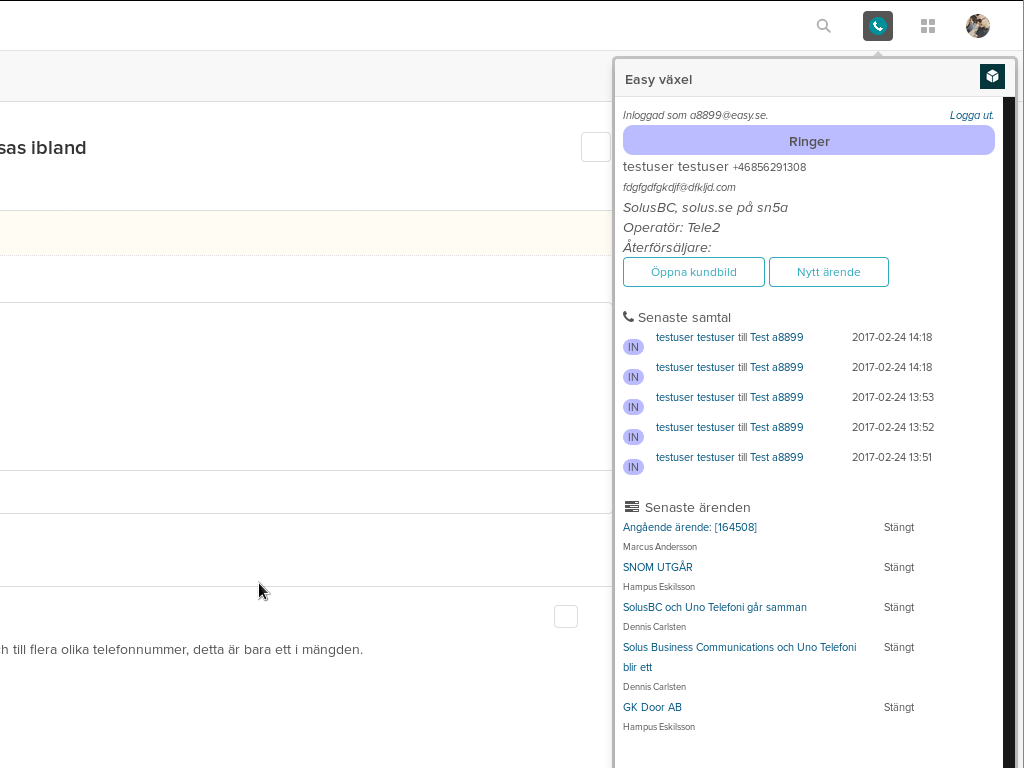The width and height of the screenshot is (1024, 768).
Task: Click the Logga ut link
Action: 971,115
